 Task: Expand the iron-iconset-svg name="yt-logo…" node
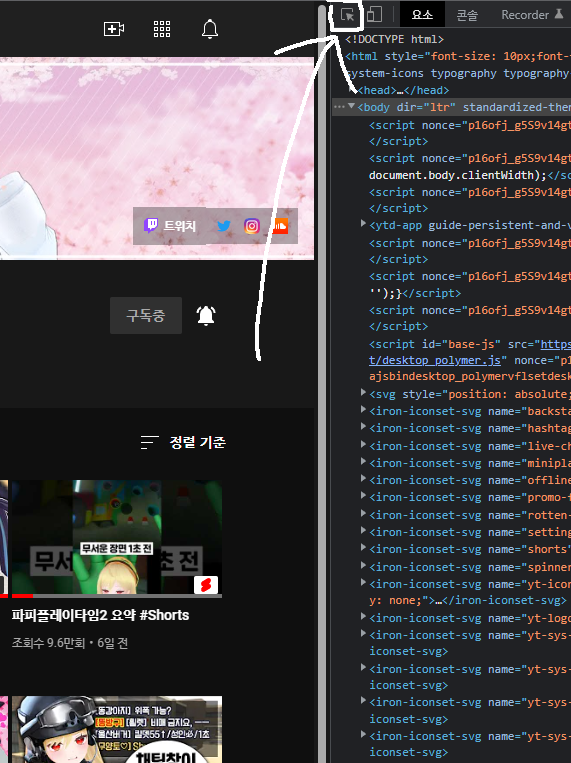click(x=363, y=617)
